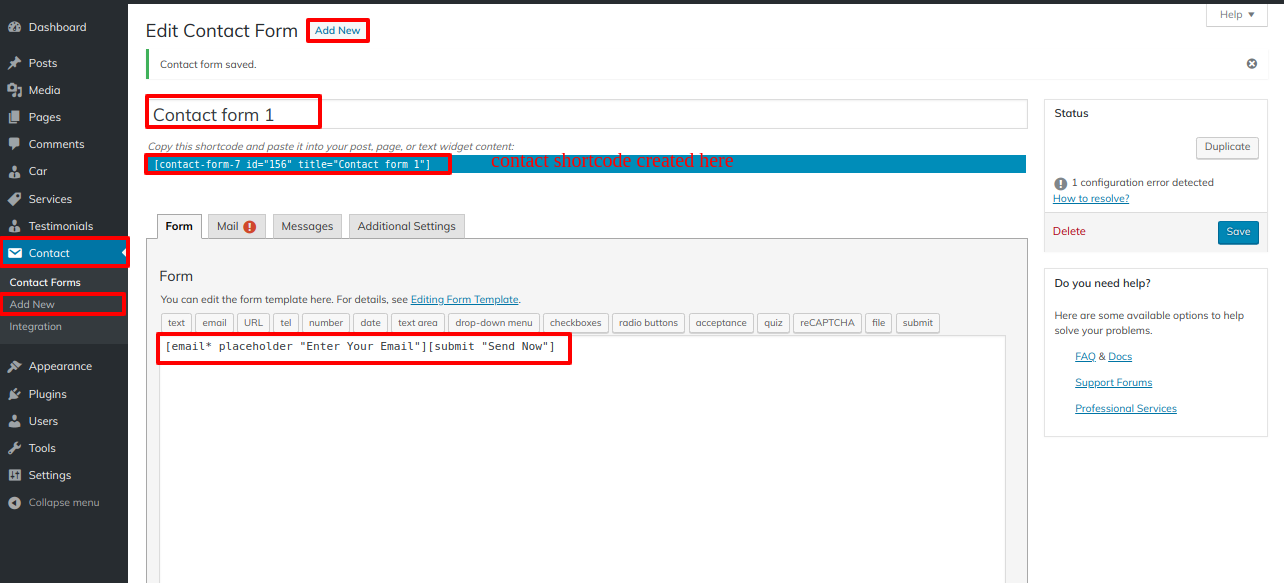Expand the Help dropdown panel
The height and width of the screenshot is (583, 1284).
tap(1237, 15)
